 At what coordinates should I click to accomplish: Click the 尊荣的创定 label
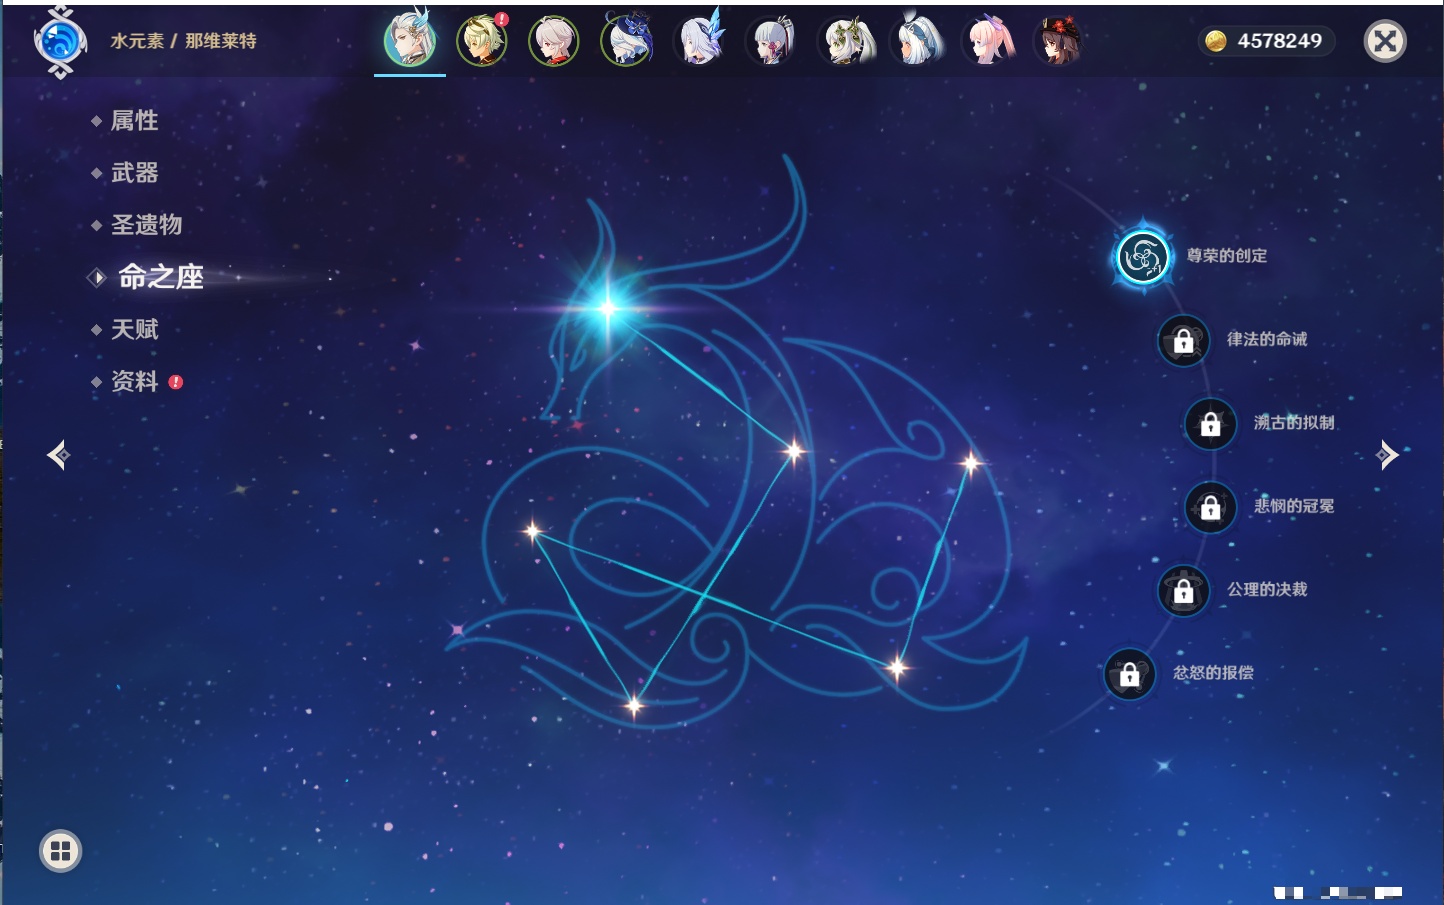point(1227,256)
